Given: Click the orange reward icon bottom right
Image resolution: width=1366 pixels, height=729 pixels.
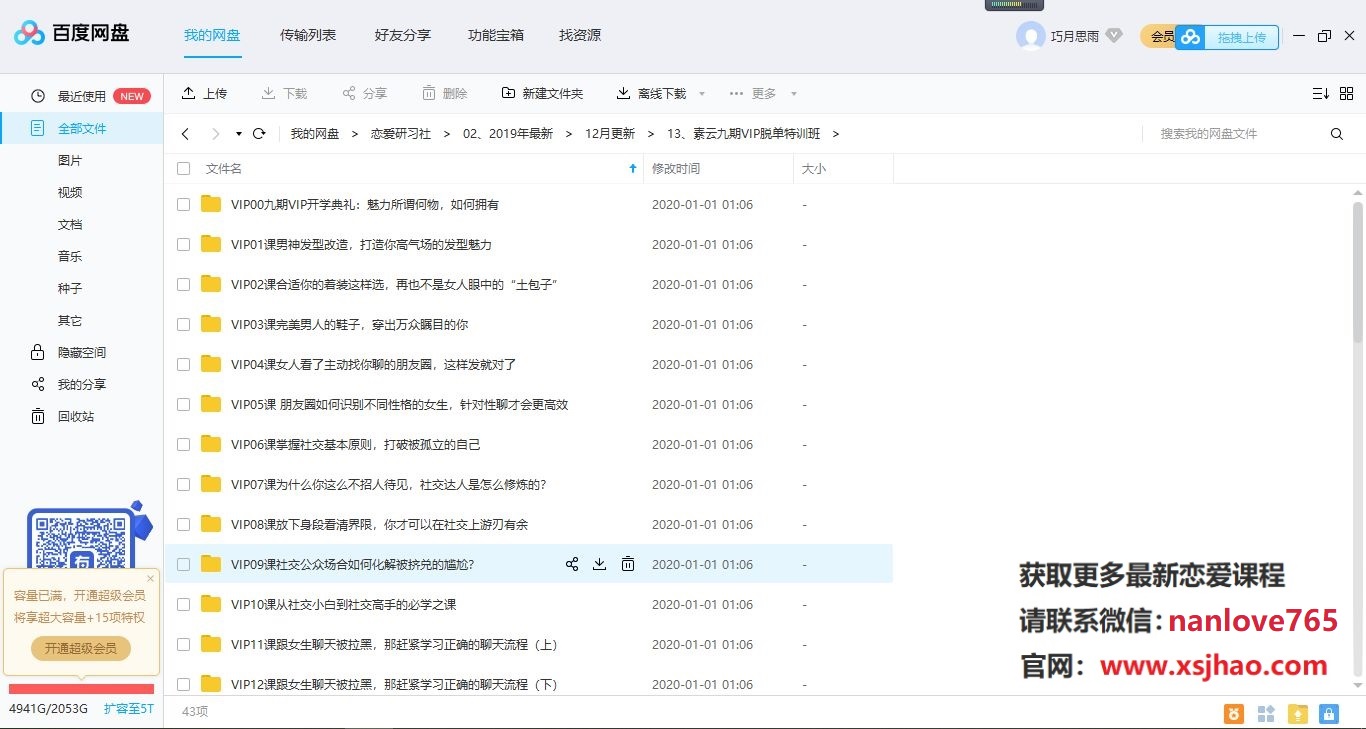Looking at the screenshot, I should coord(1233,713).
